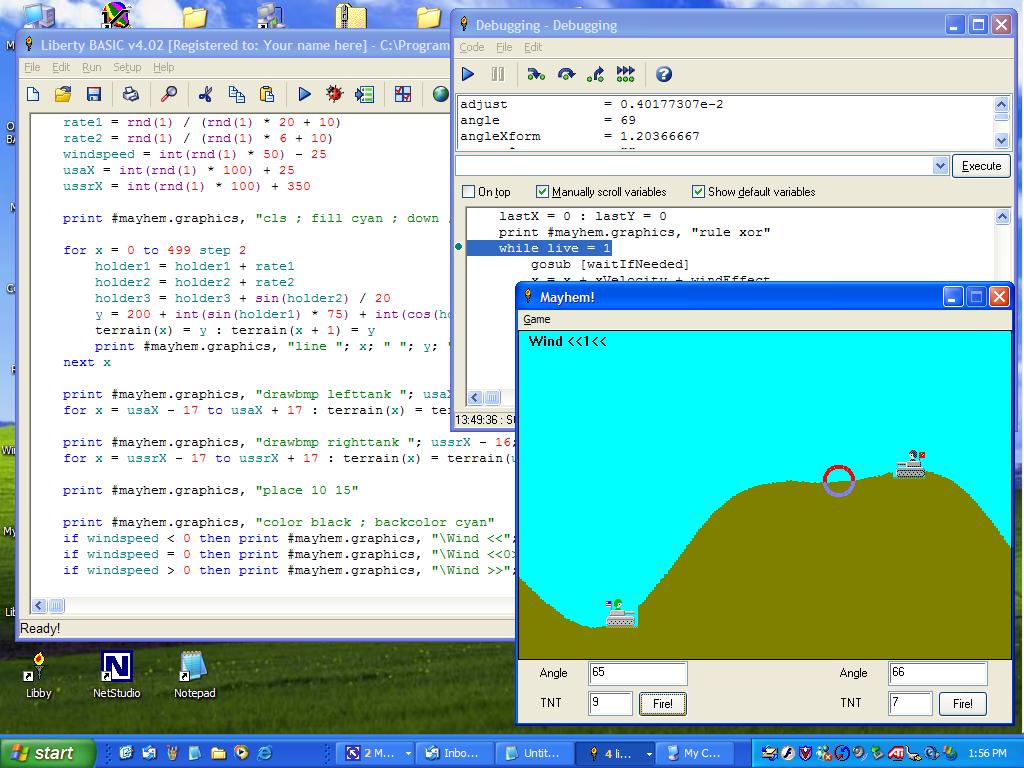Run the program with the blue Run arrow
Screen dimensions: 1024x768
point(305,94)
